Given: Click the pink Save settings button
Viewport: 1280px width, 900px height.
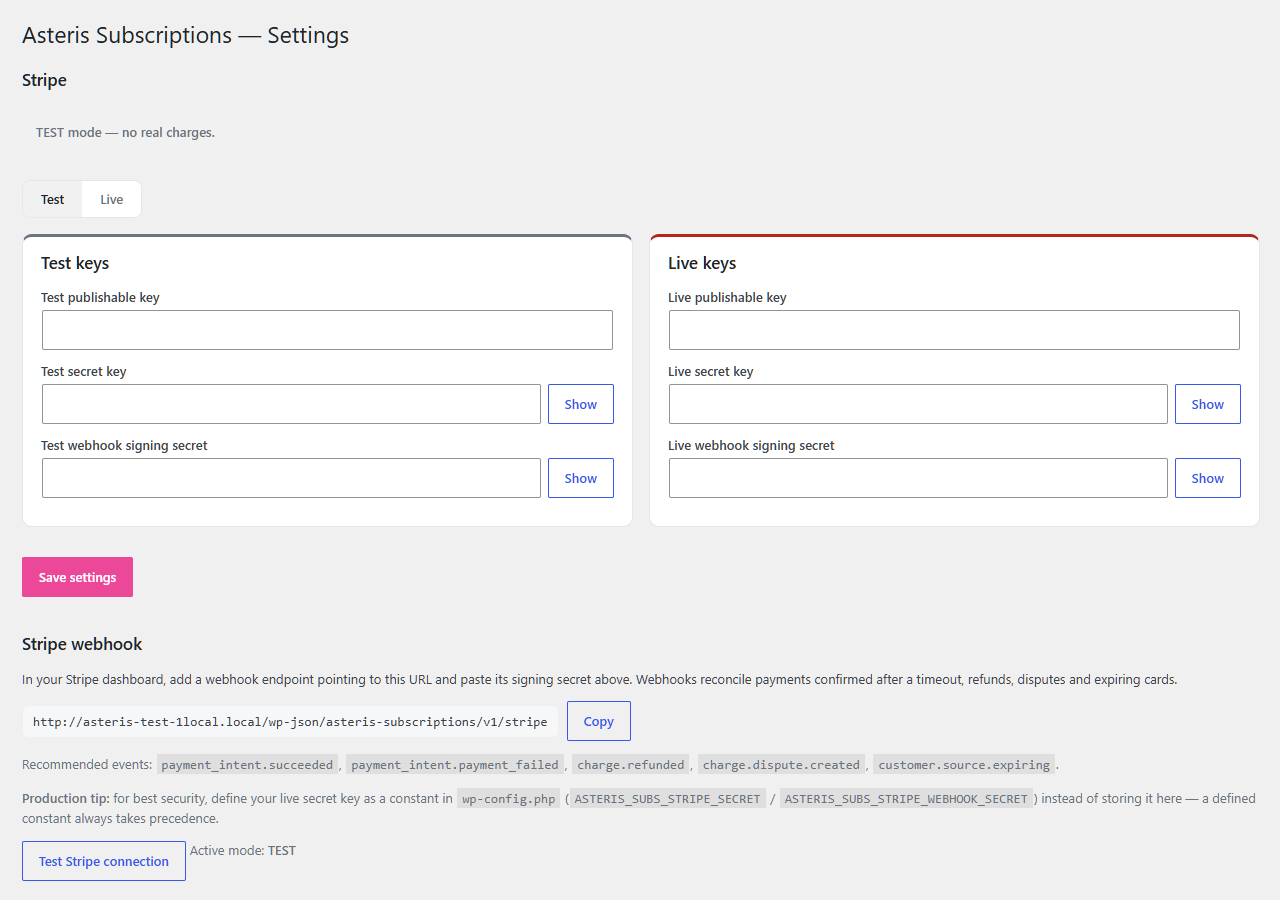Looking at the screenshot, I should [x=77, y=577].
